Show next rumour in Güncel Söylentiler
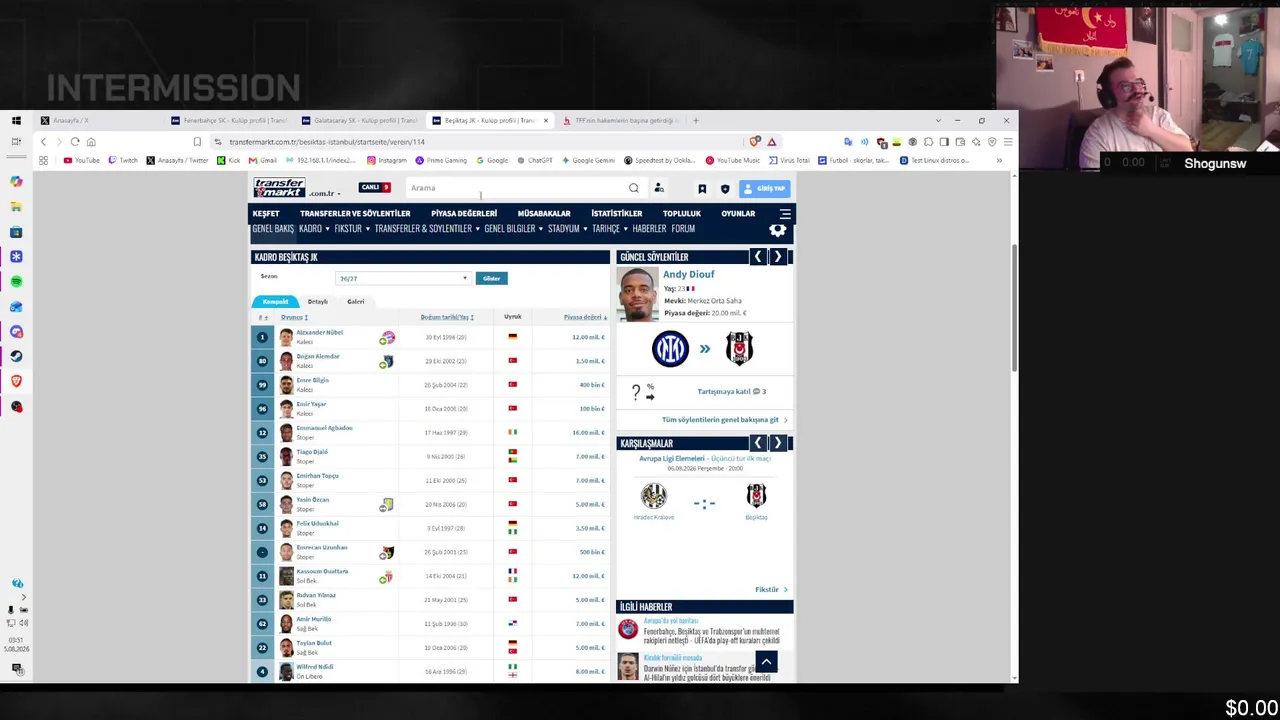The width and height of the screenshot is (1280, 720). [777, 257]
